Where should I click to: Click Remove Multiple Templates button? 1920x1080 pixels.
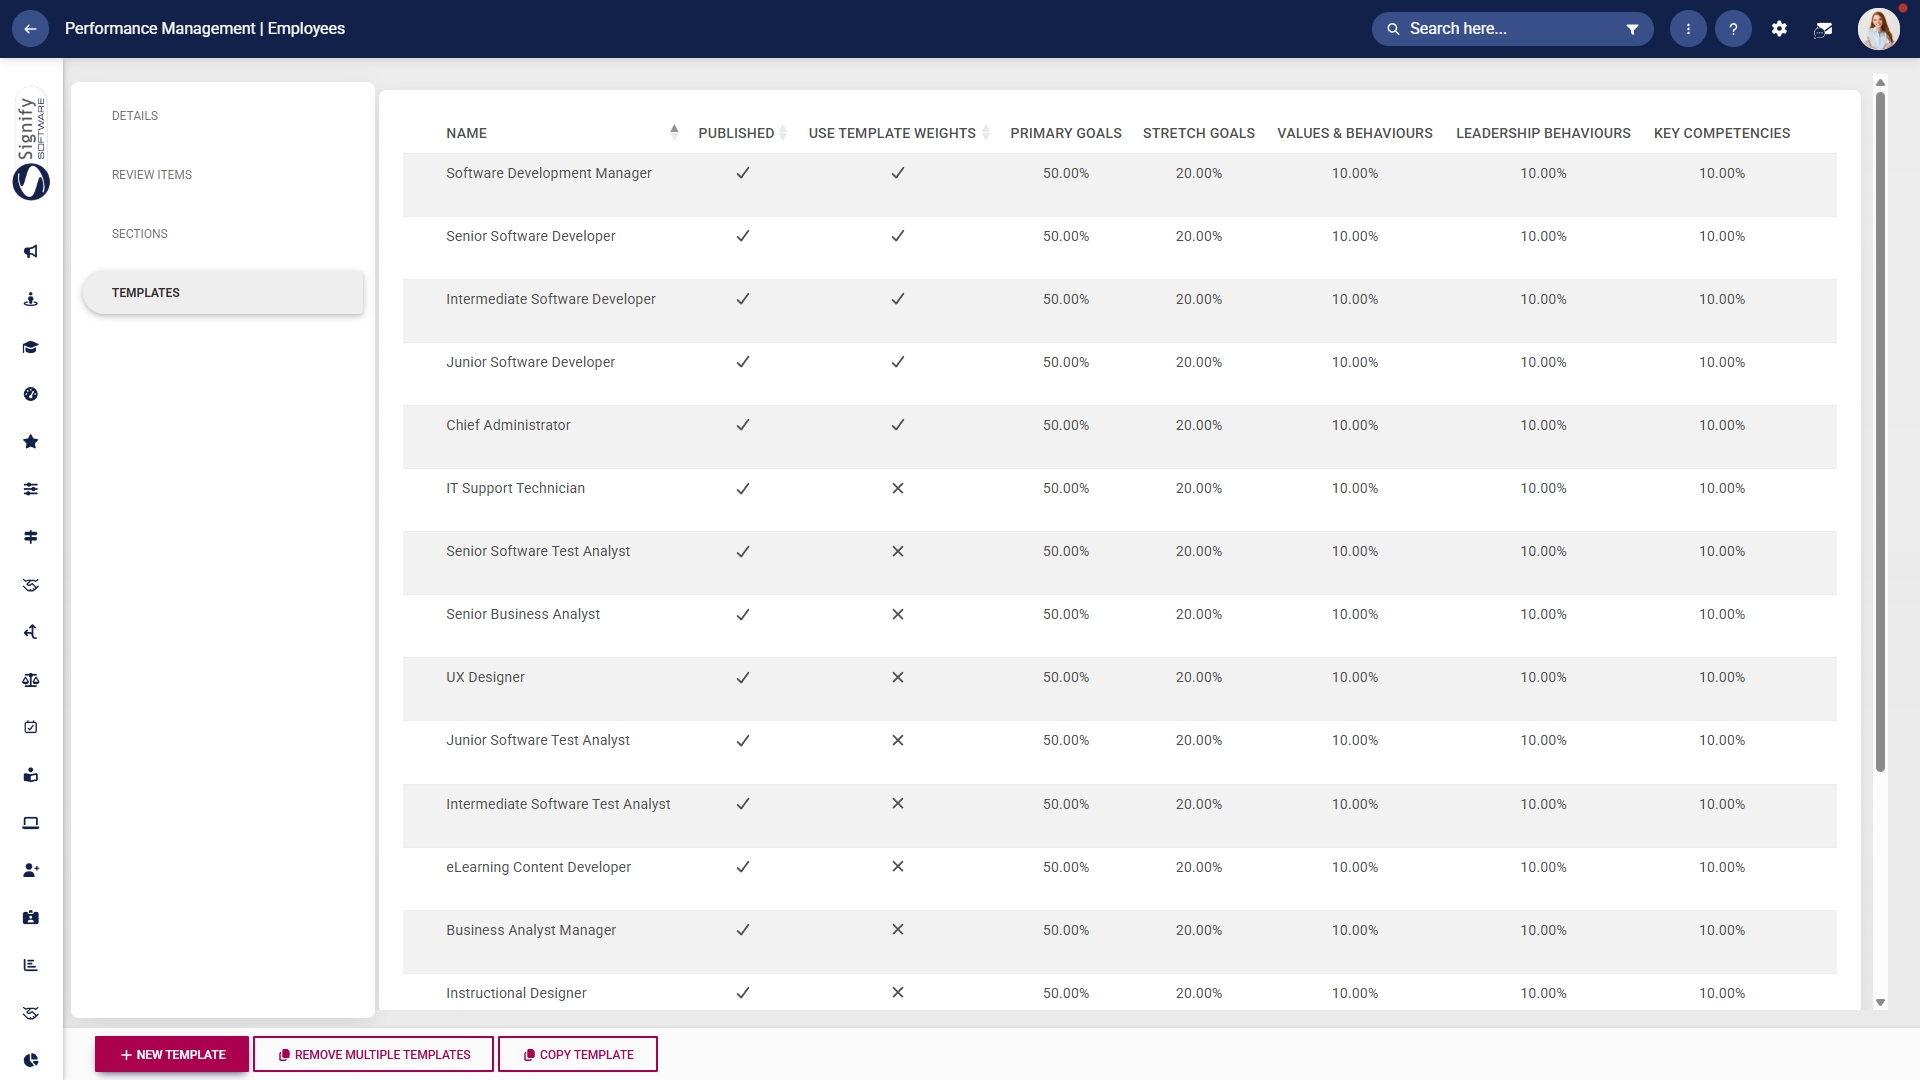[373, 1054]
